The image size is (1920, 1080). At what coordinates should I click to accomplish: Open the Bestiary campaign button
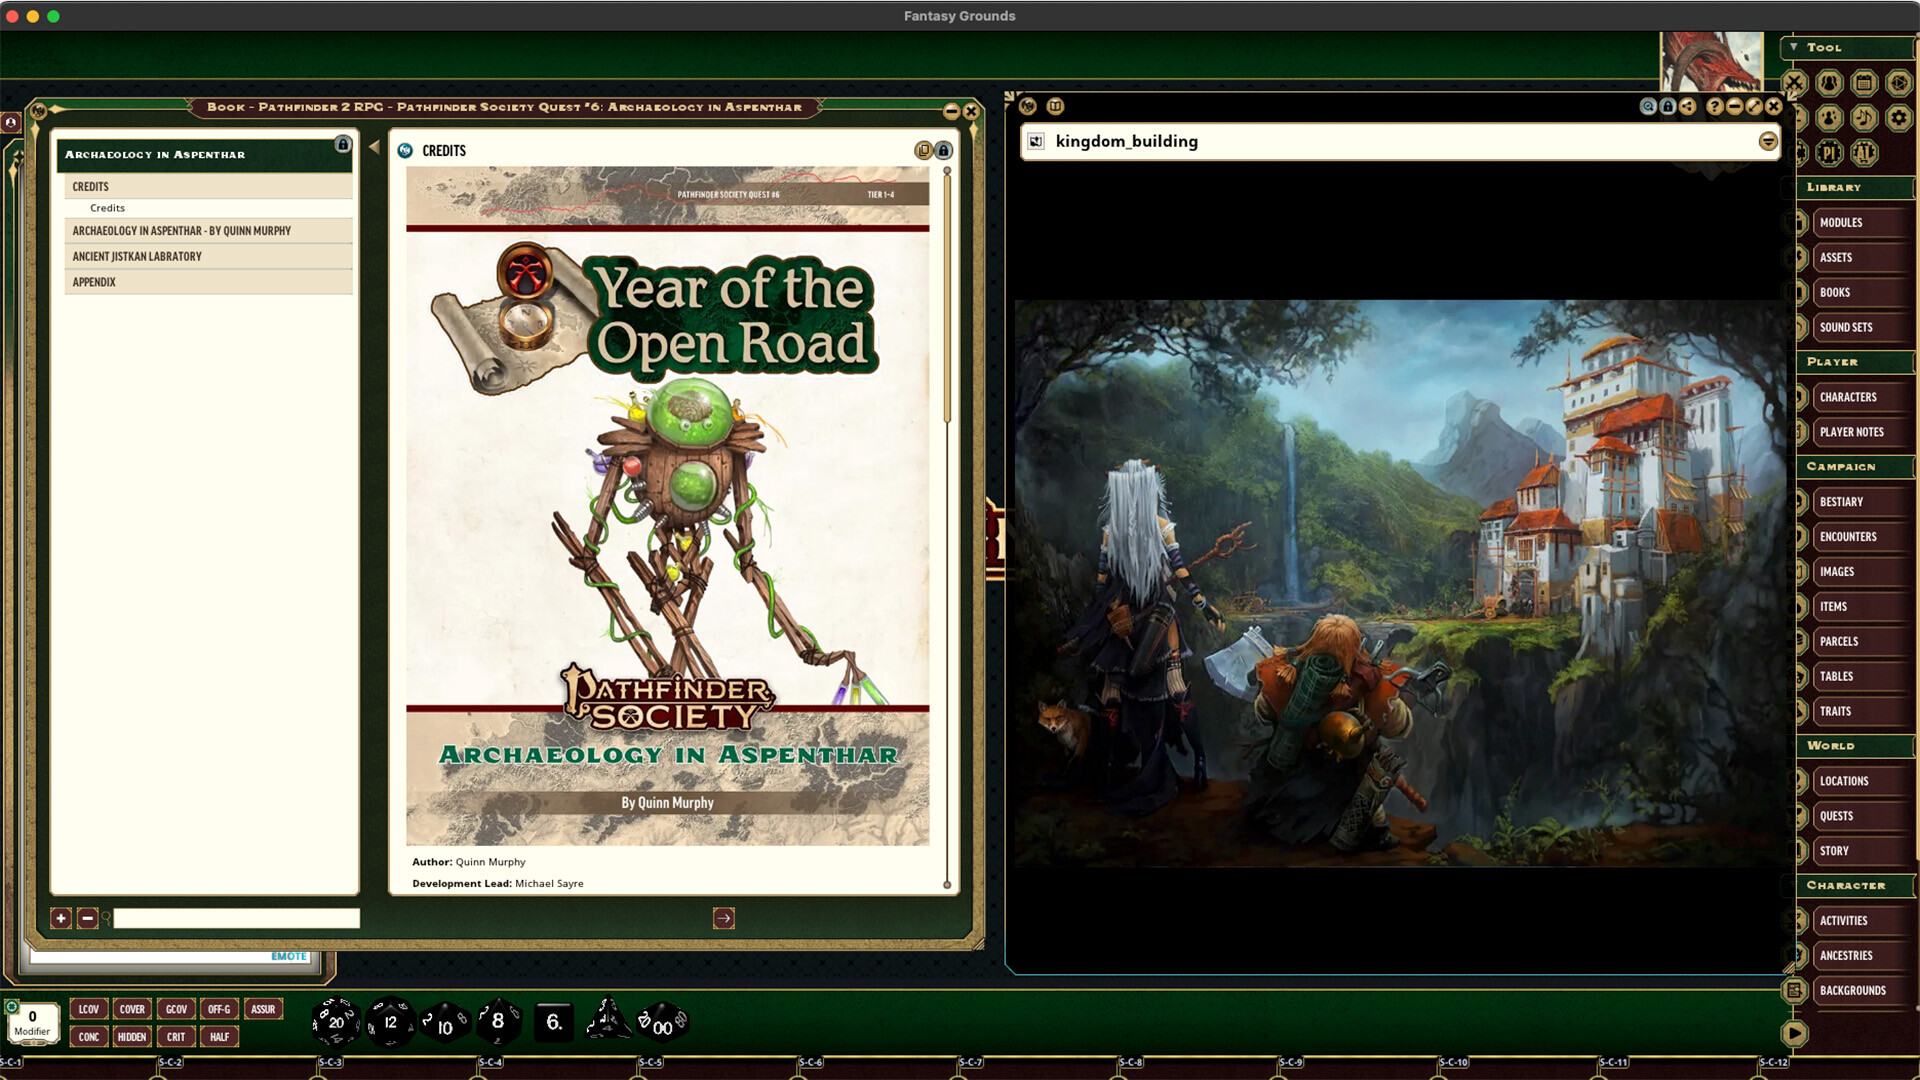click(1841, 502)
